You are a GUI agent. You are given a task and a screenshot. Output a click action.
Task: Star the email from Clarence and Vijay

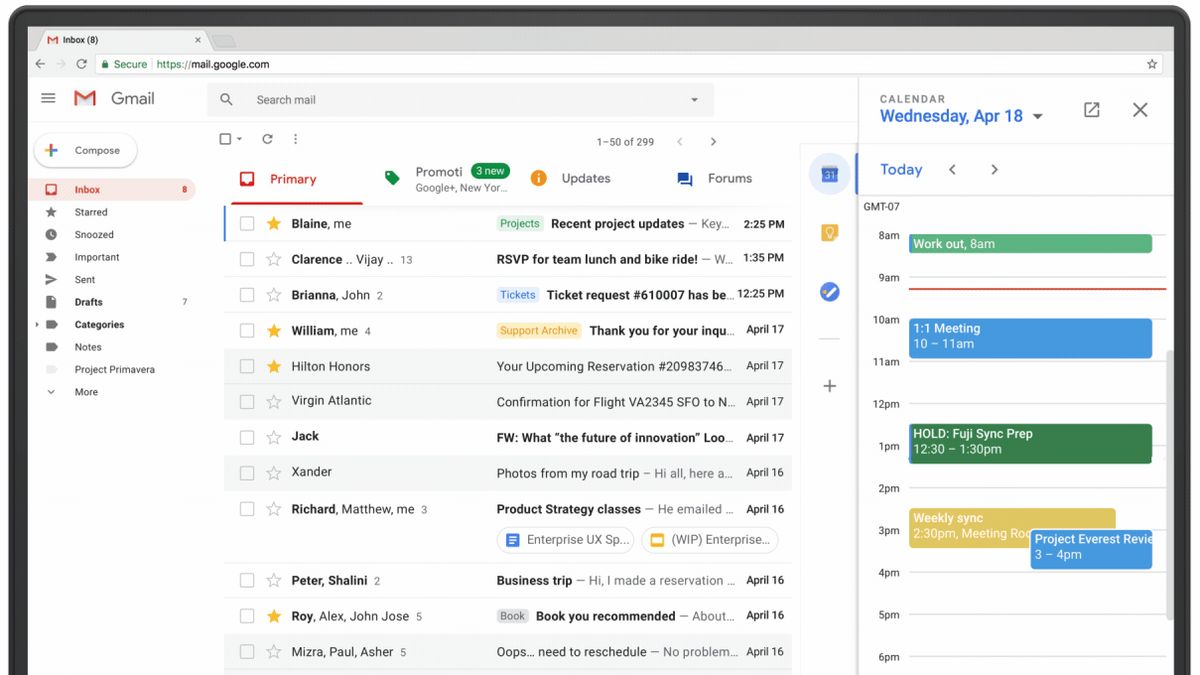pyautogui.click(x=271, y=258)
